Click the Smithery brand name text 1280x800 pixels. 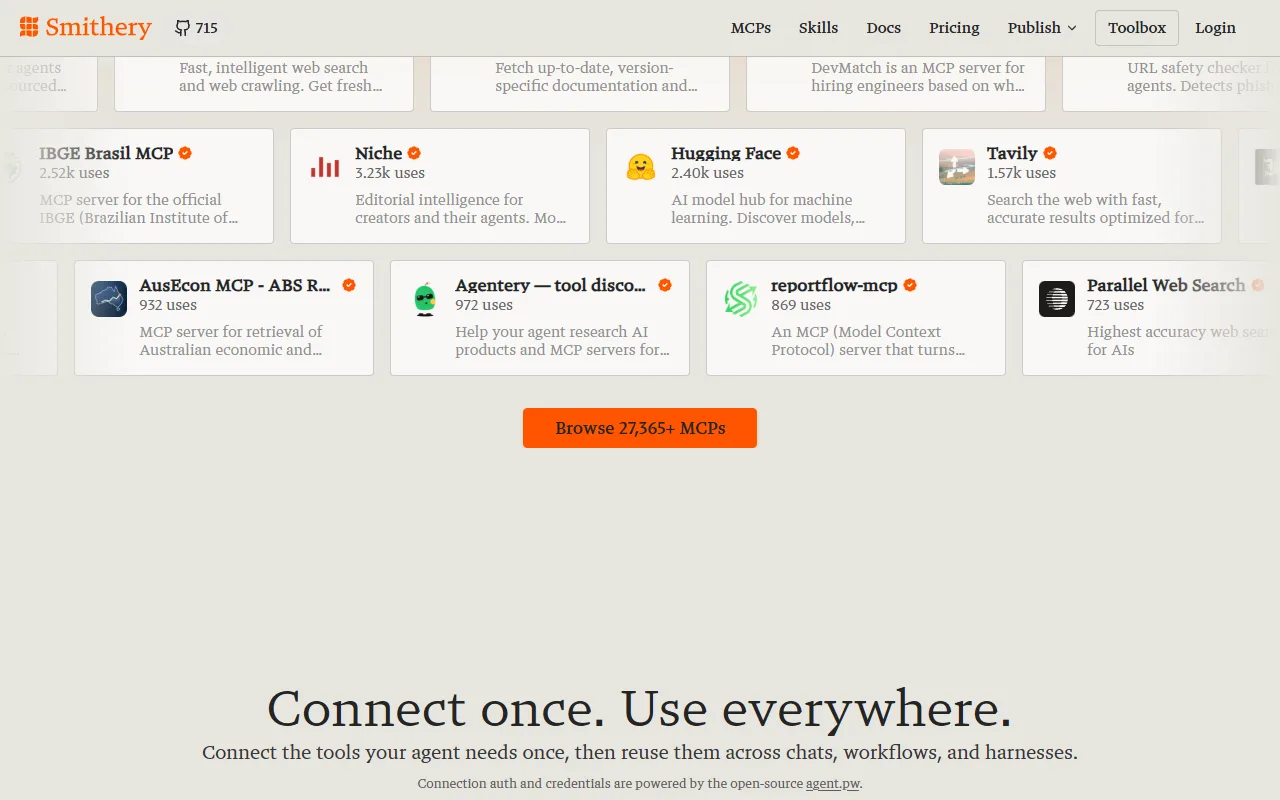click(x=98, y=27)
